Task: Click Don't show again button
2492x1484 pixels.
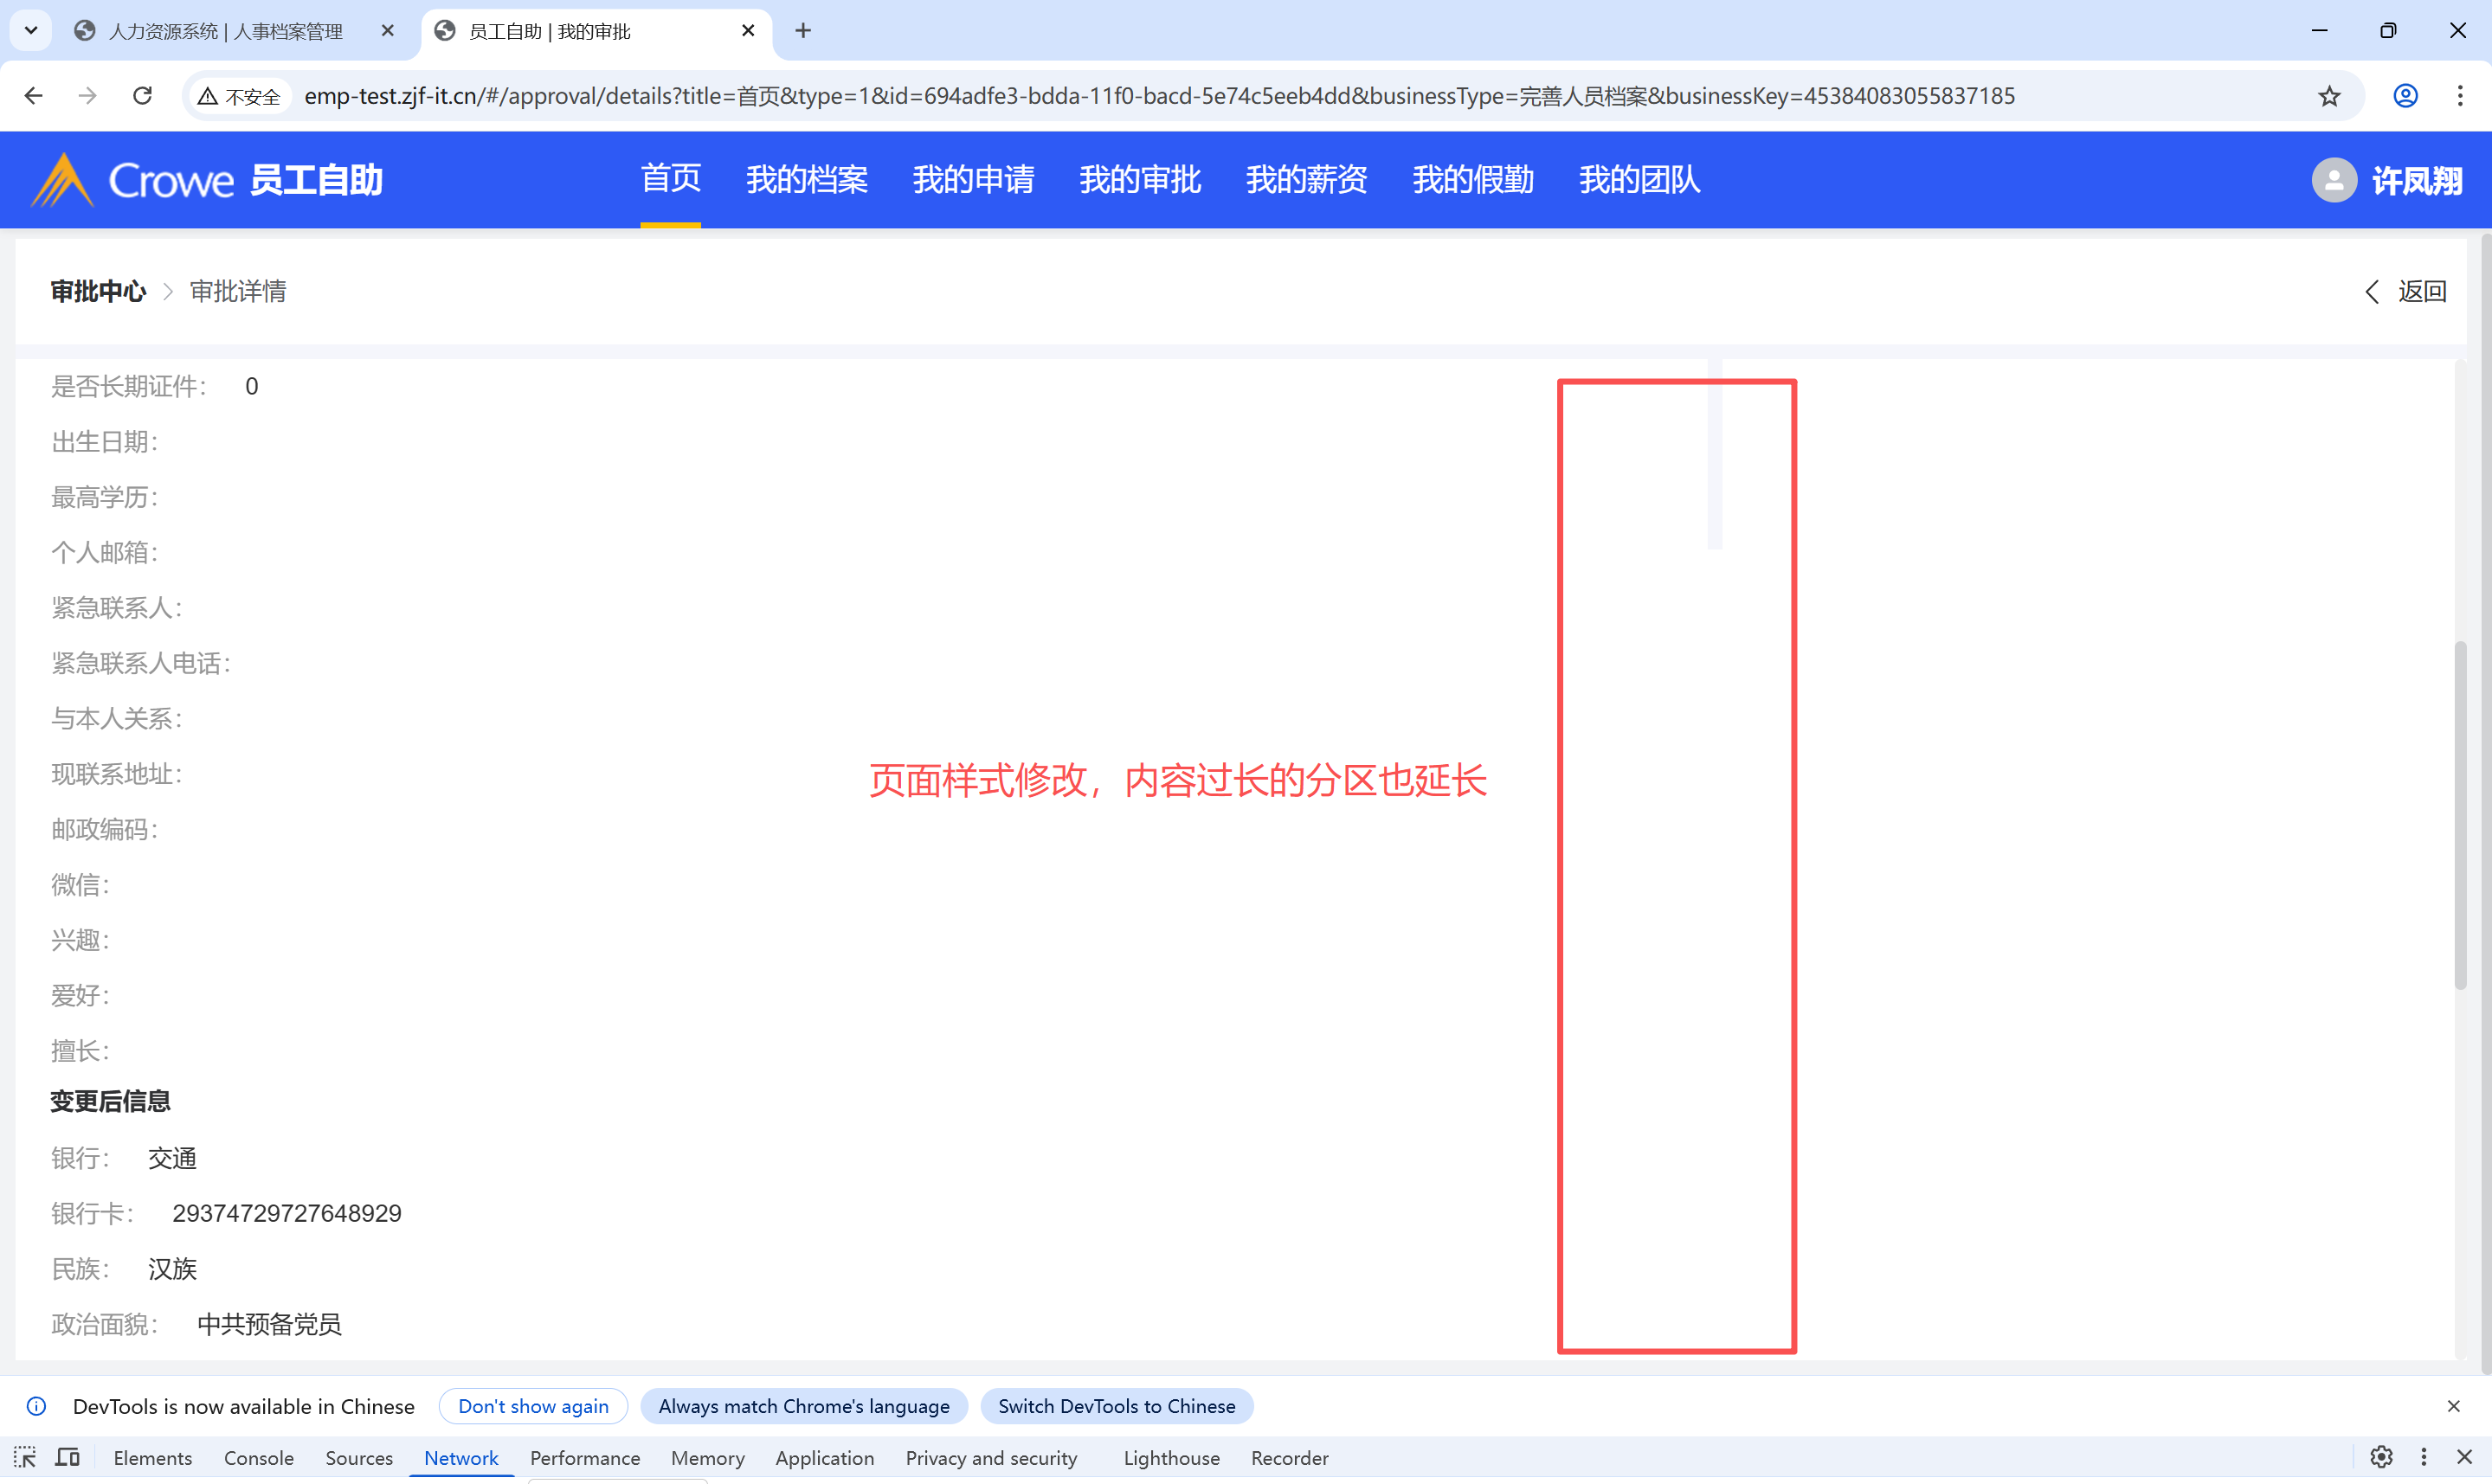Action: (x=533, y=1406)
